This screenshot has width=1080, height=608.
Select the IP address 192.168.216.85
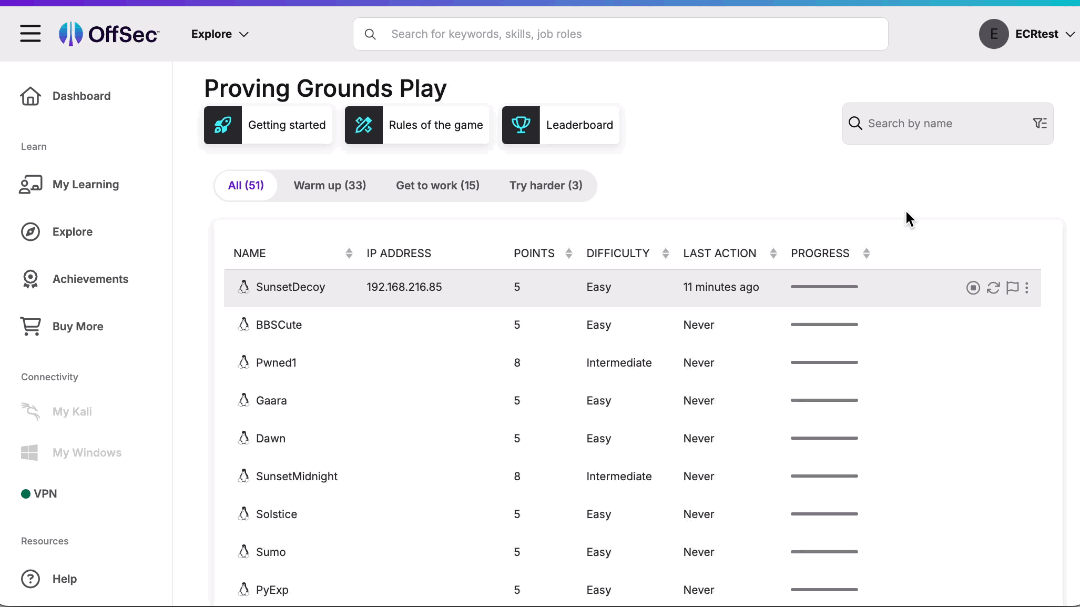point(404,287)
